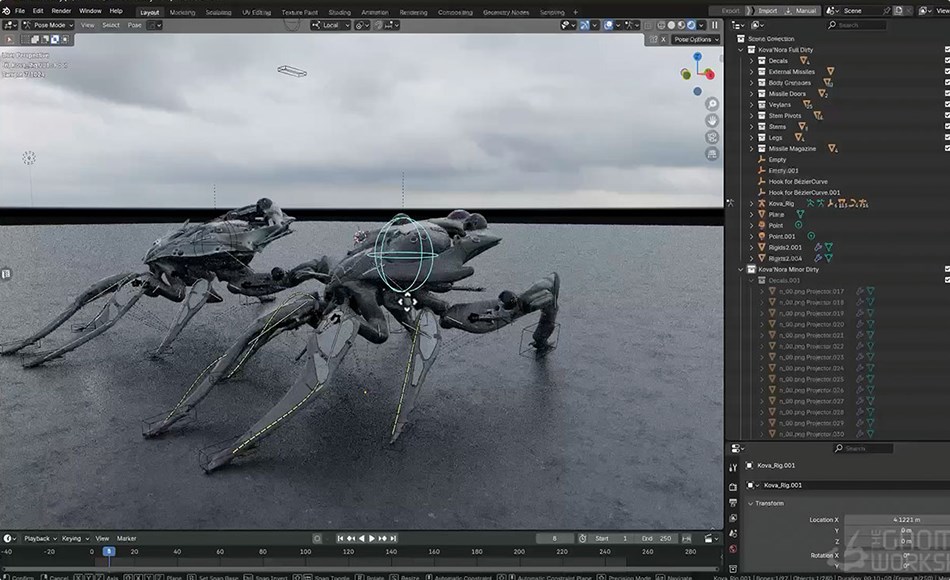Image resolution: width=950 pixels, height=580 pixels.
Task: Expand the Kova_Rig object in the outliner
Action: pos(750,204)
